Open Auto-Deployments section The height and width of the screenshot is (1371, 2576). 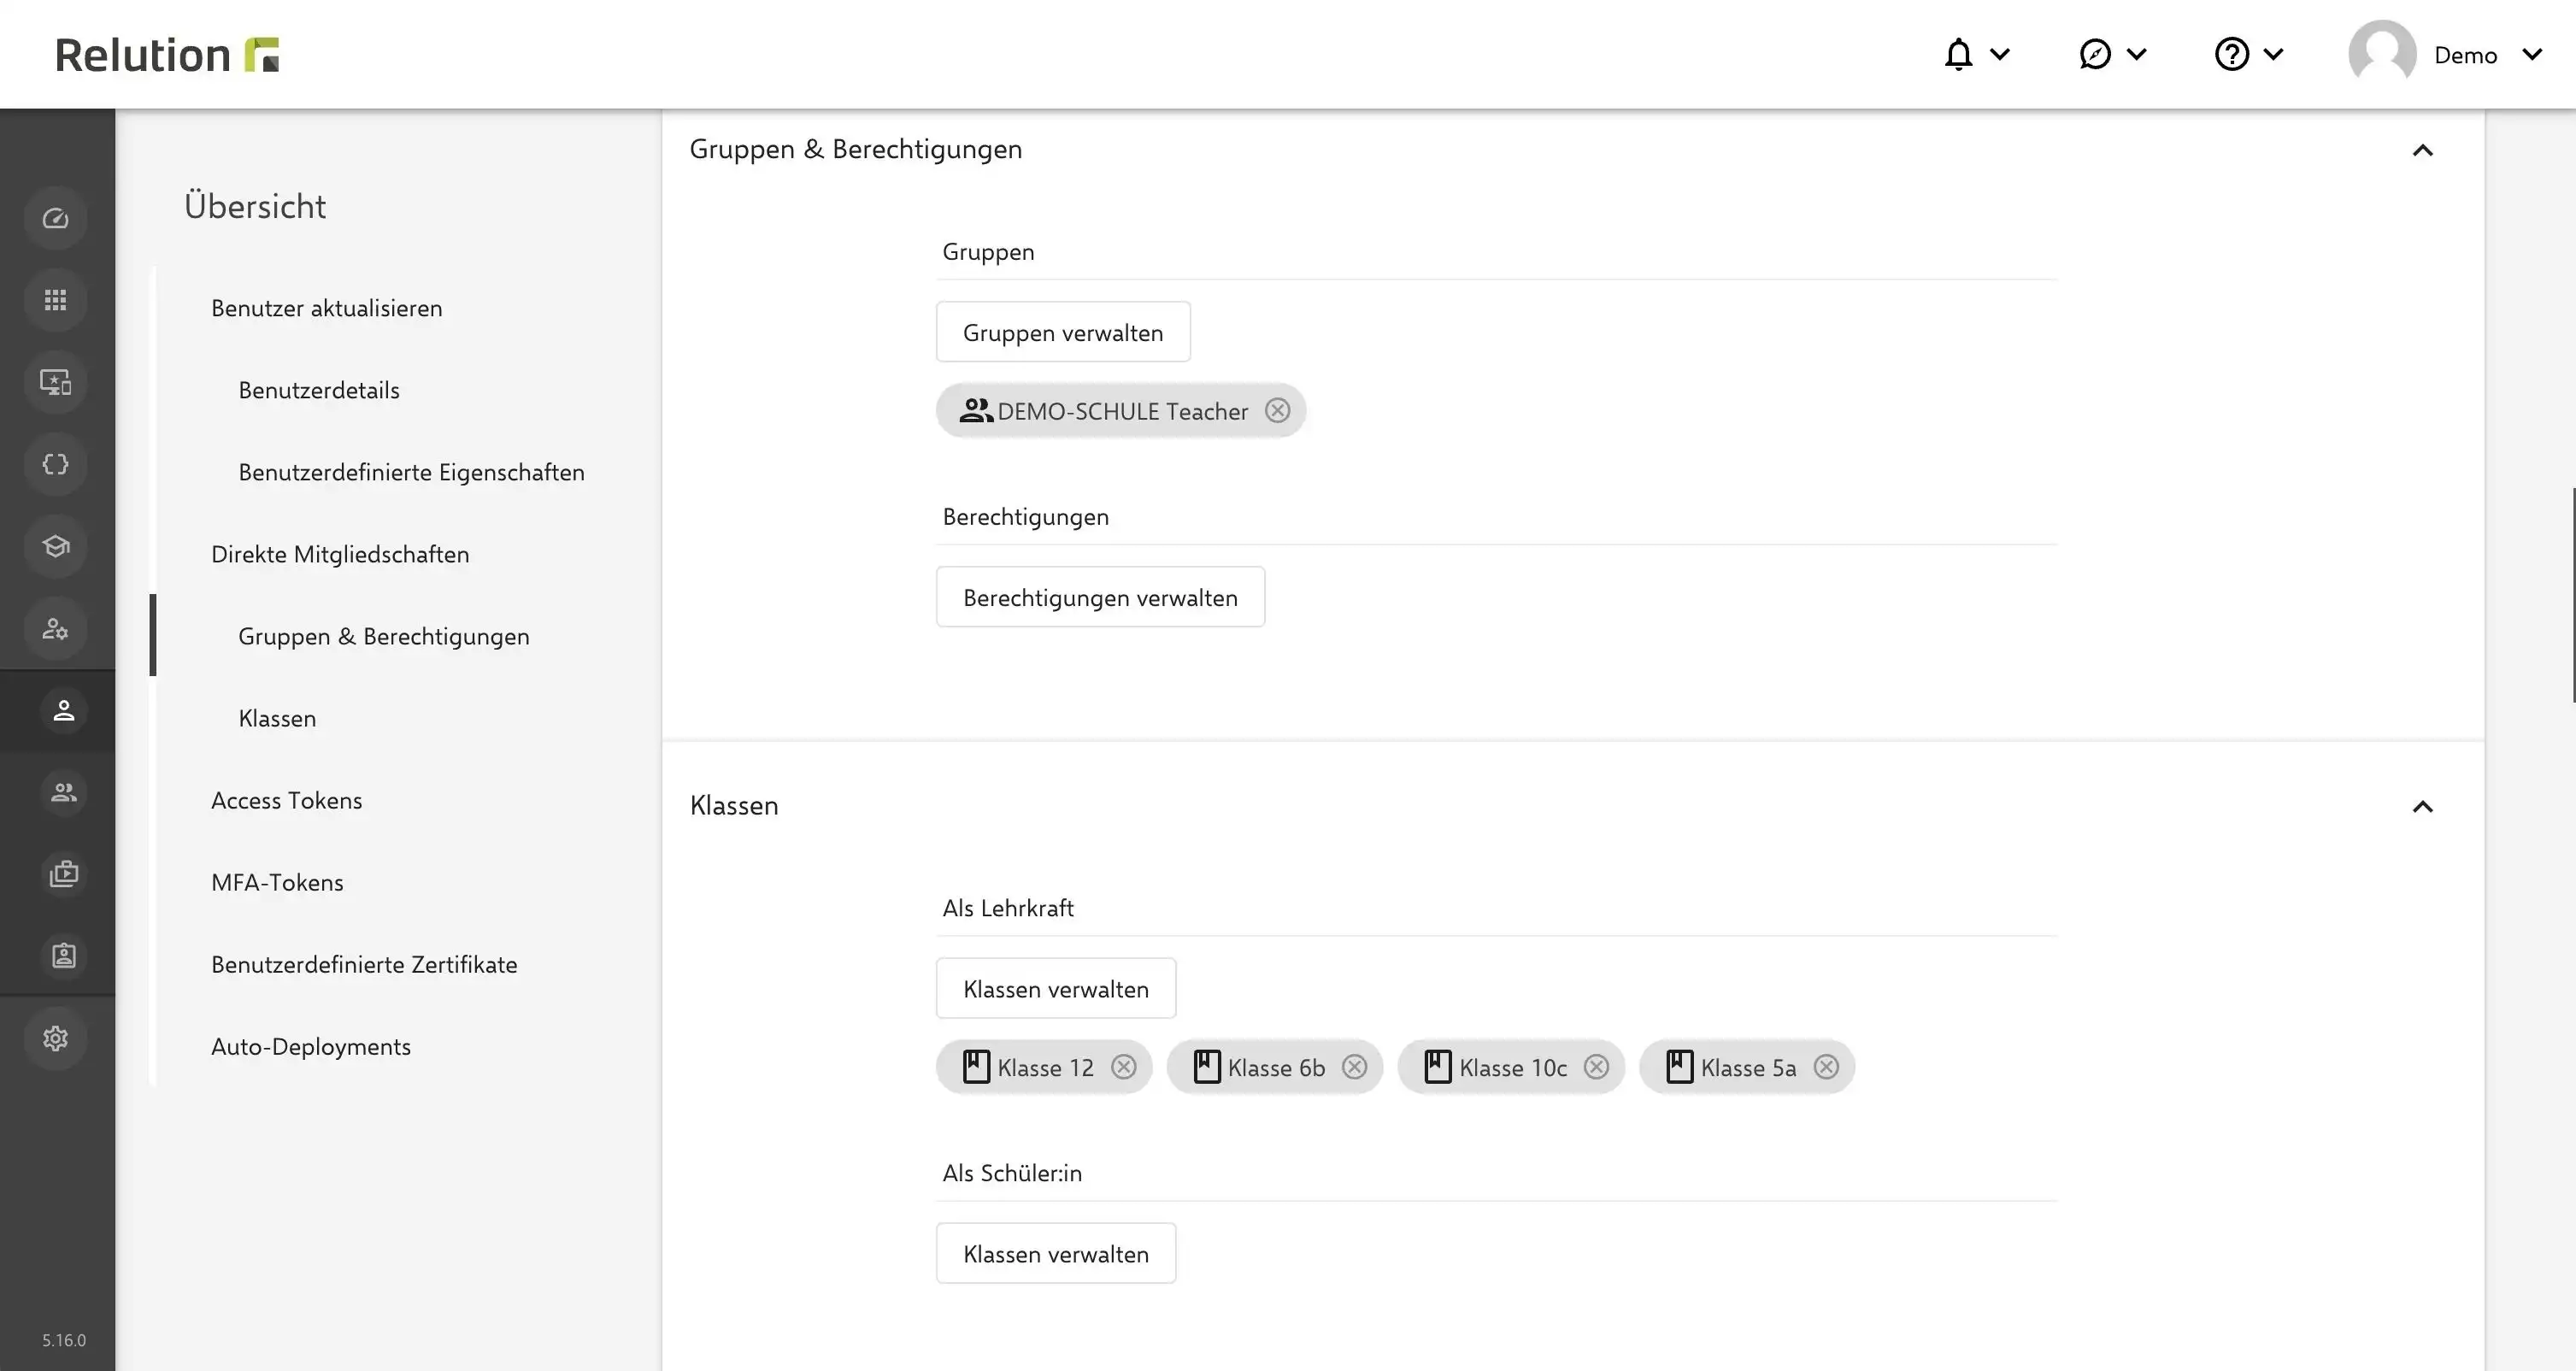point(310,1046)
